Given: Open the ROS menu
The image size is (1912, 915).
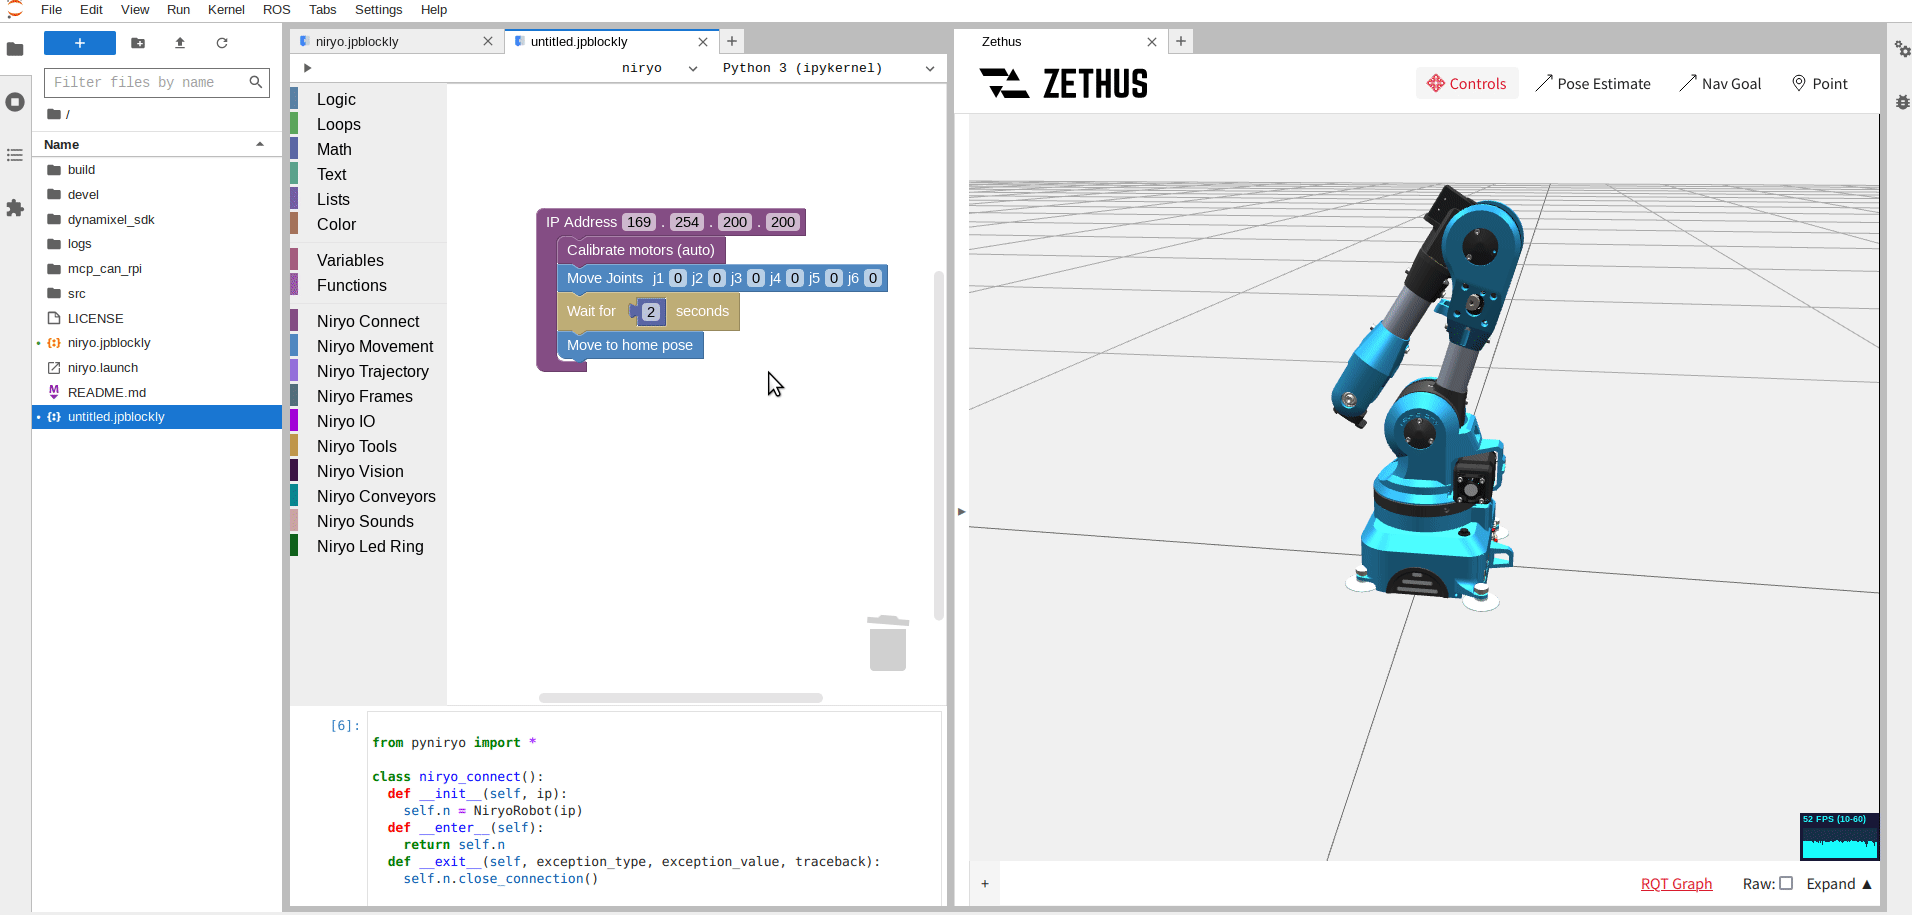Looking at the screenshot, I should tap(277, 10).
